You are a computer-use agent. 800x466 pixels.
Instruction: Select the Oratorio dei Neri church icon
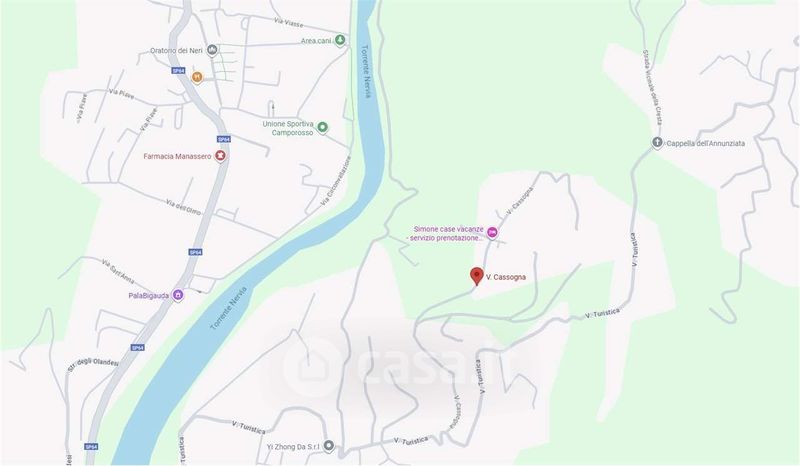pos(212,51)
